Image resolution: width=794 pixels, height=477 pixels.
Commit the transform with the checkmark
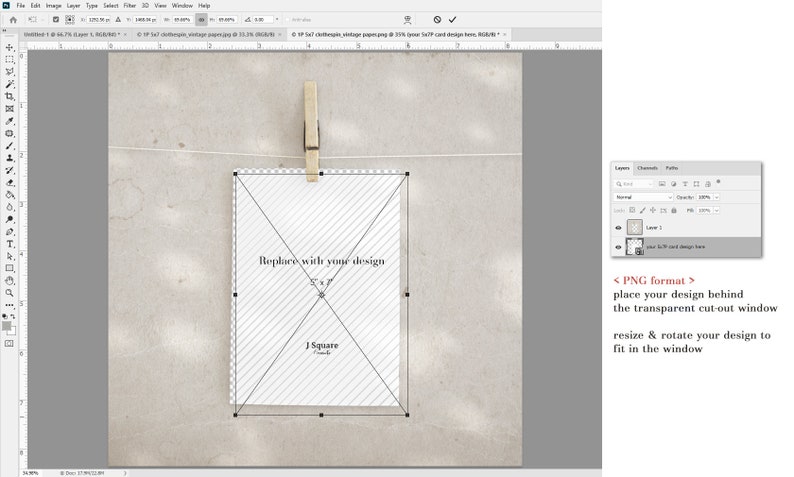pyautogui.click(x=452, y=20)
